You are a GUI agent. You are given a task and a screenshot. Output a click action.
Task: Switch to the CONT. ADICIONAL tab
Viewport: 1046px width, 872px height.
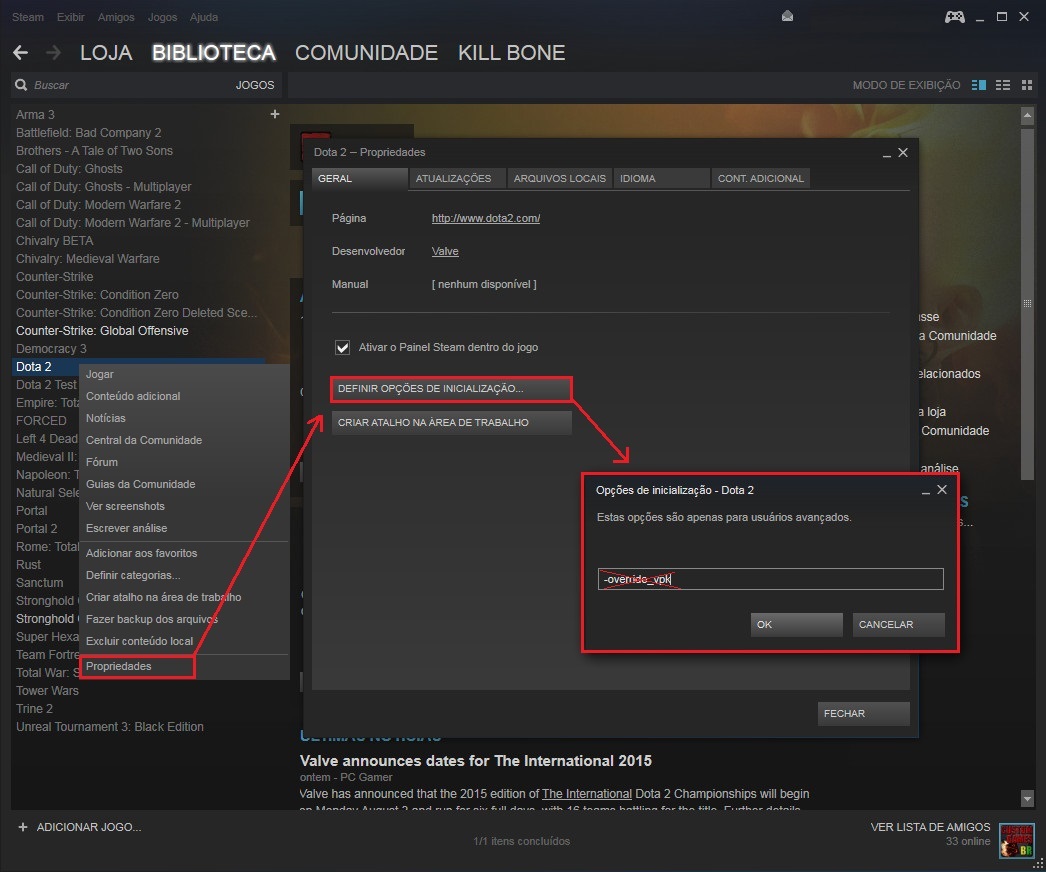[x=760, y=178]
